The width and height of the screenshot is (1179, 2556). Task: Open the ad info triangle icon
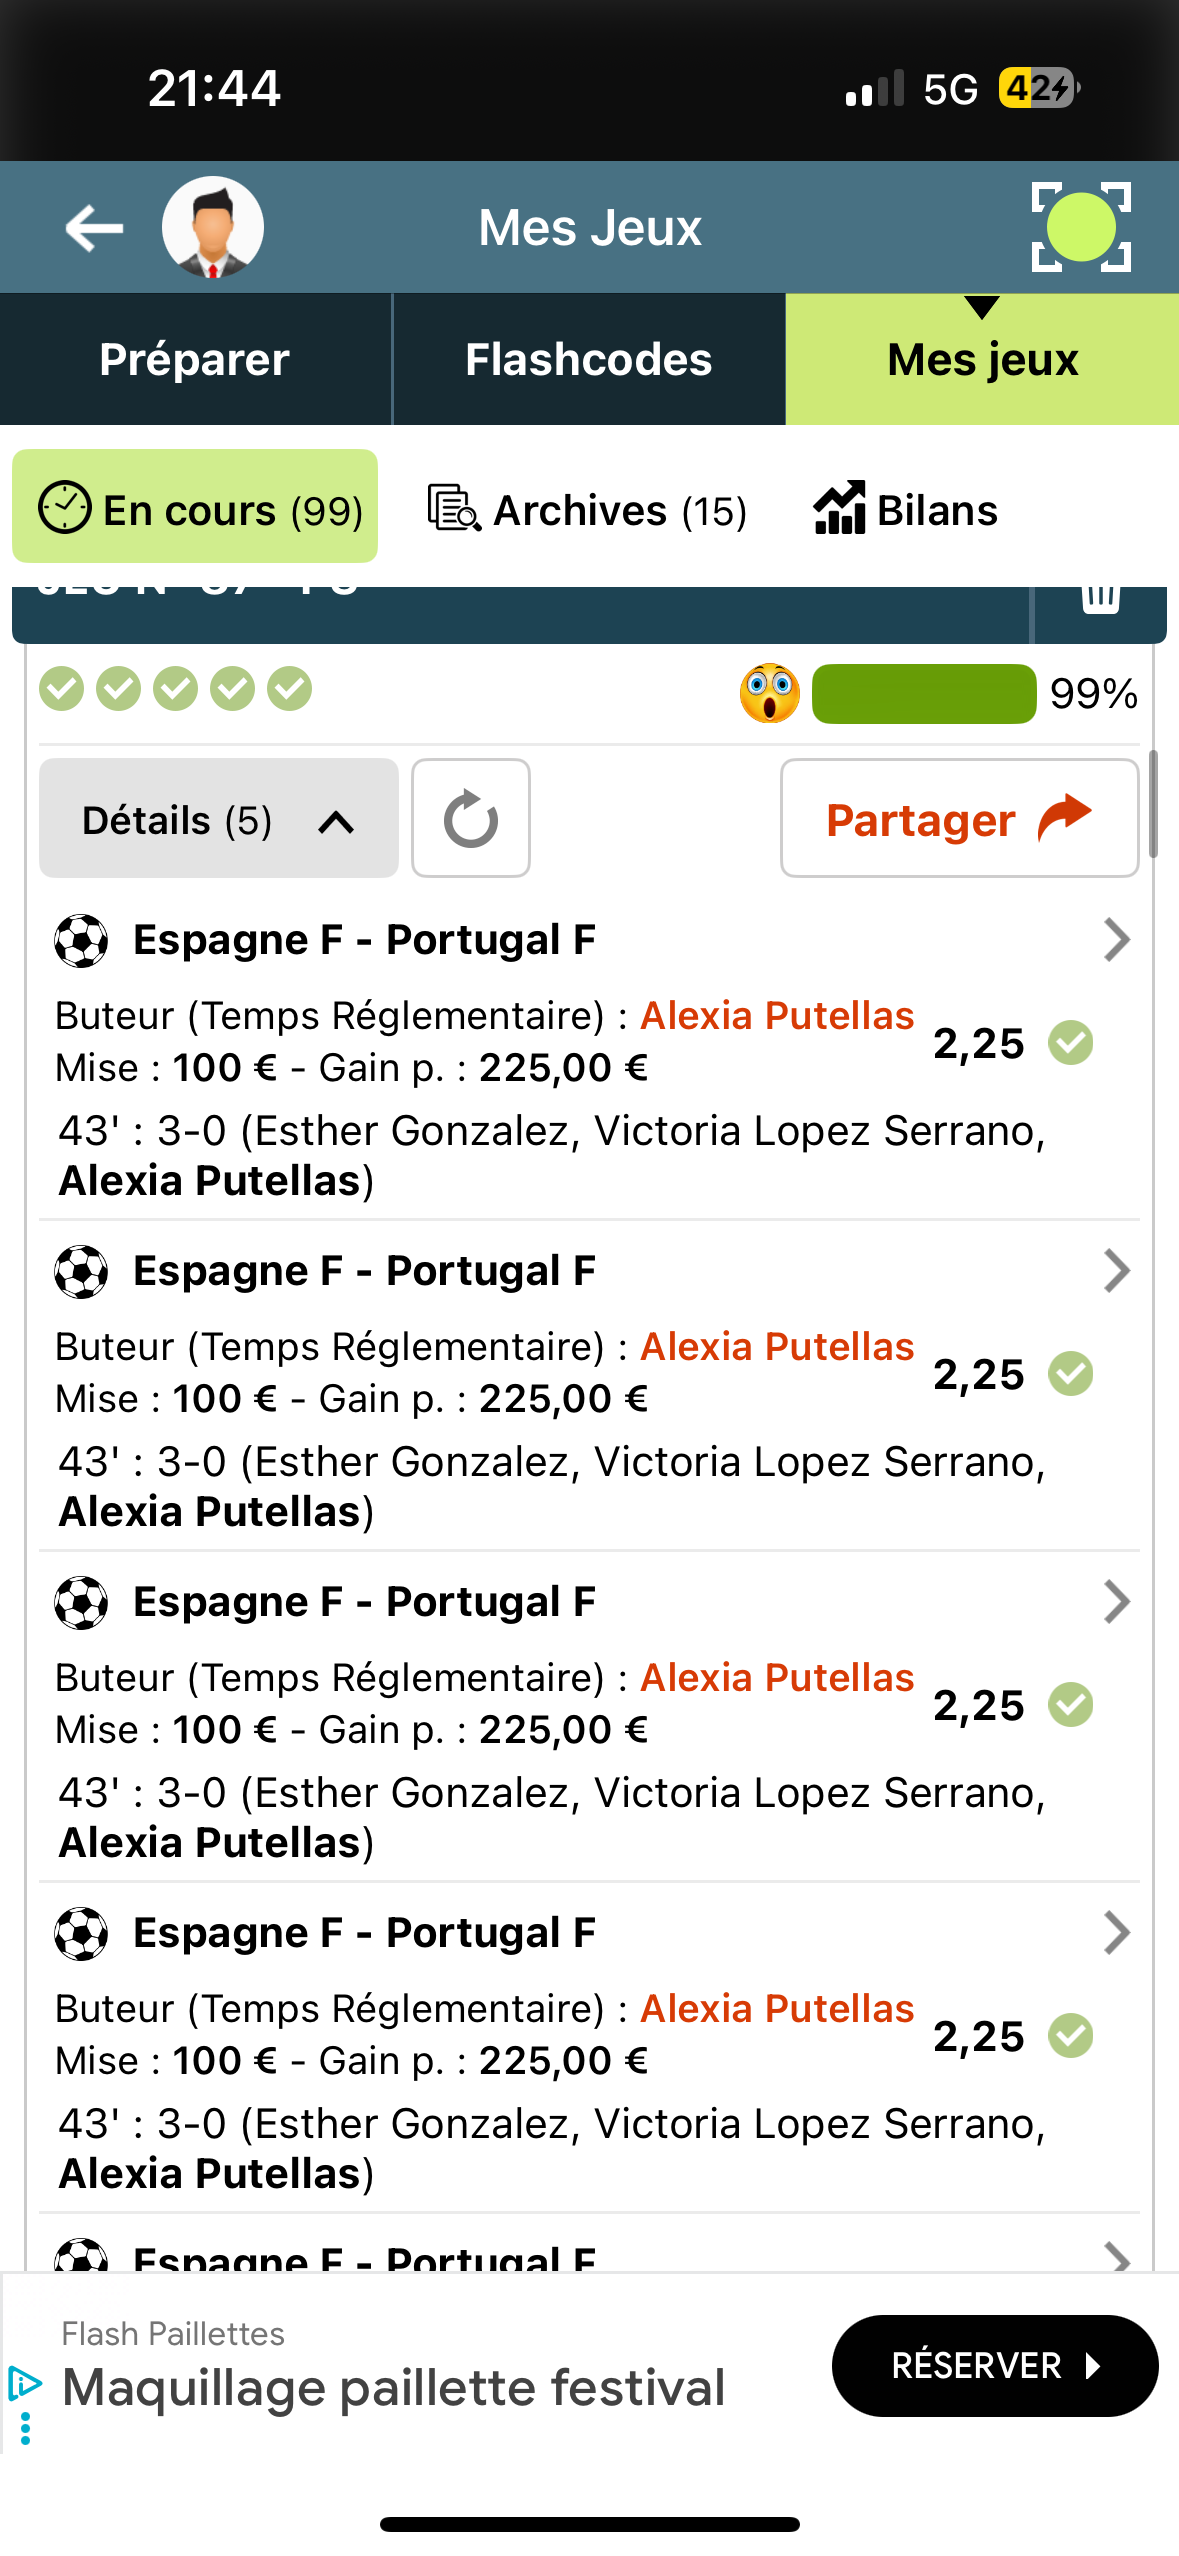click(24, 2383)
